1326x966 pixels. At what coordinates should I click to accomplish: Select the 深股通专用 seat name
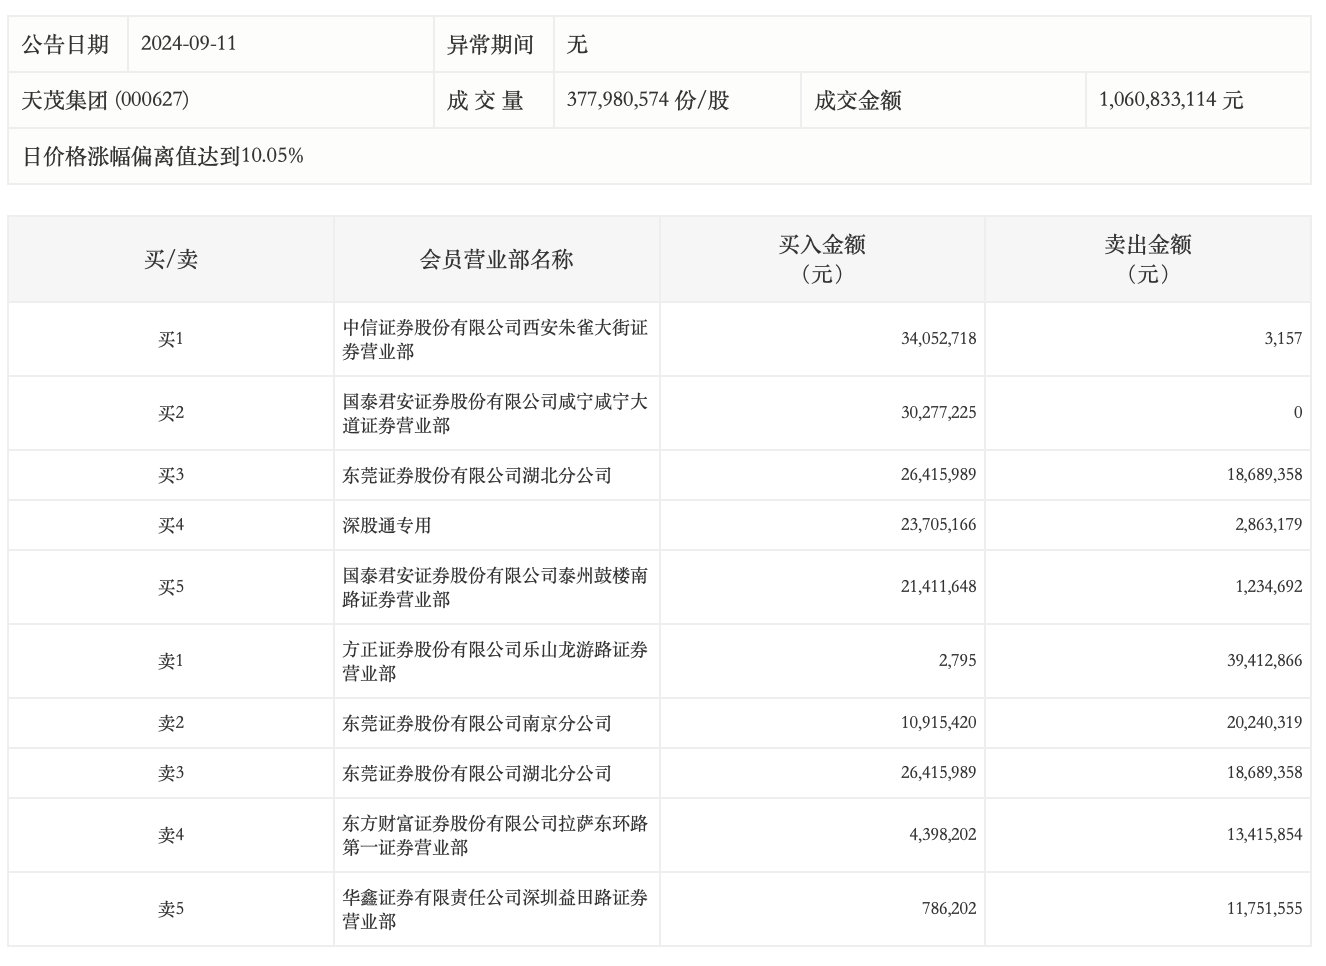[x=387, y=526]
